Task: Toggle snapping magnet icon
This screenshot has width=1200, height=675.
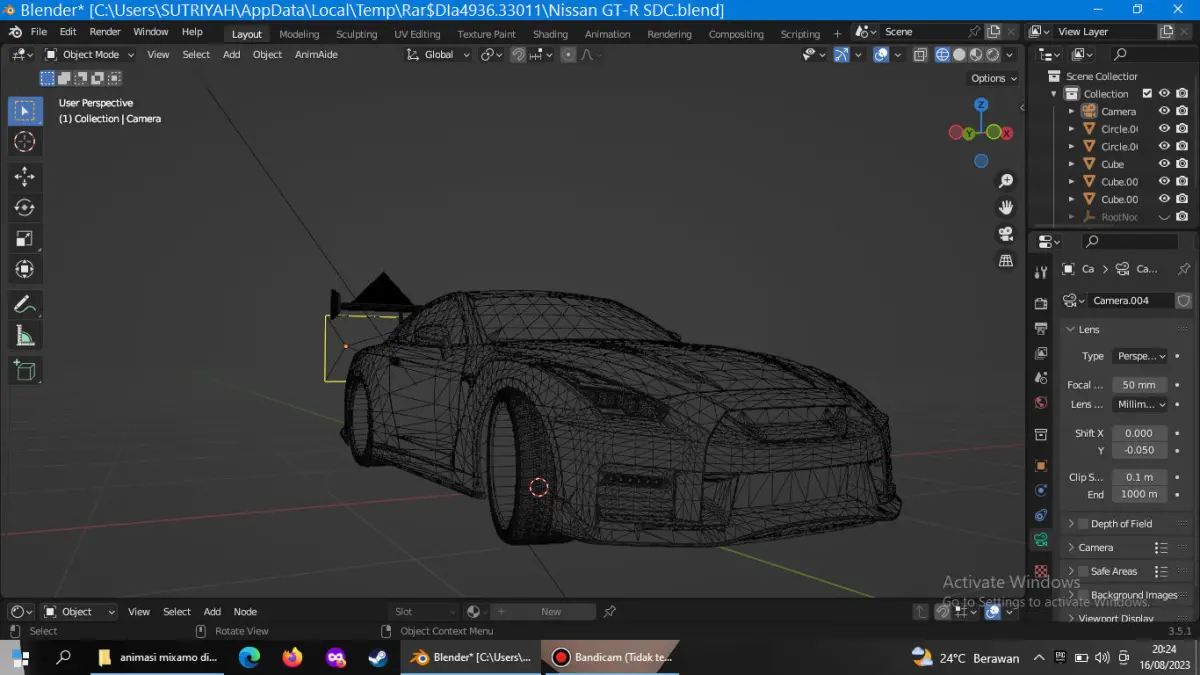Action: (x=518, y=55)
